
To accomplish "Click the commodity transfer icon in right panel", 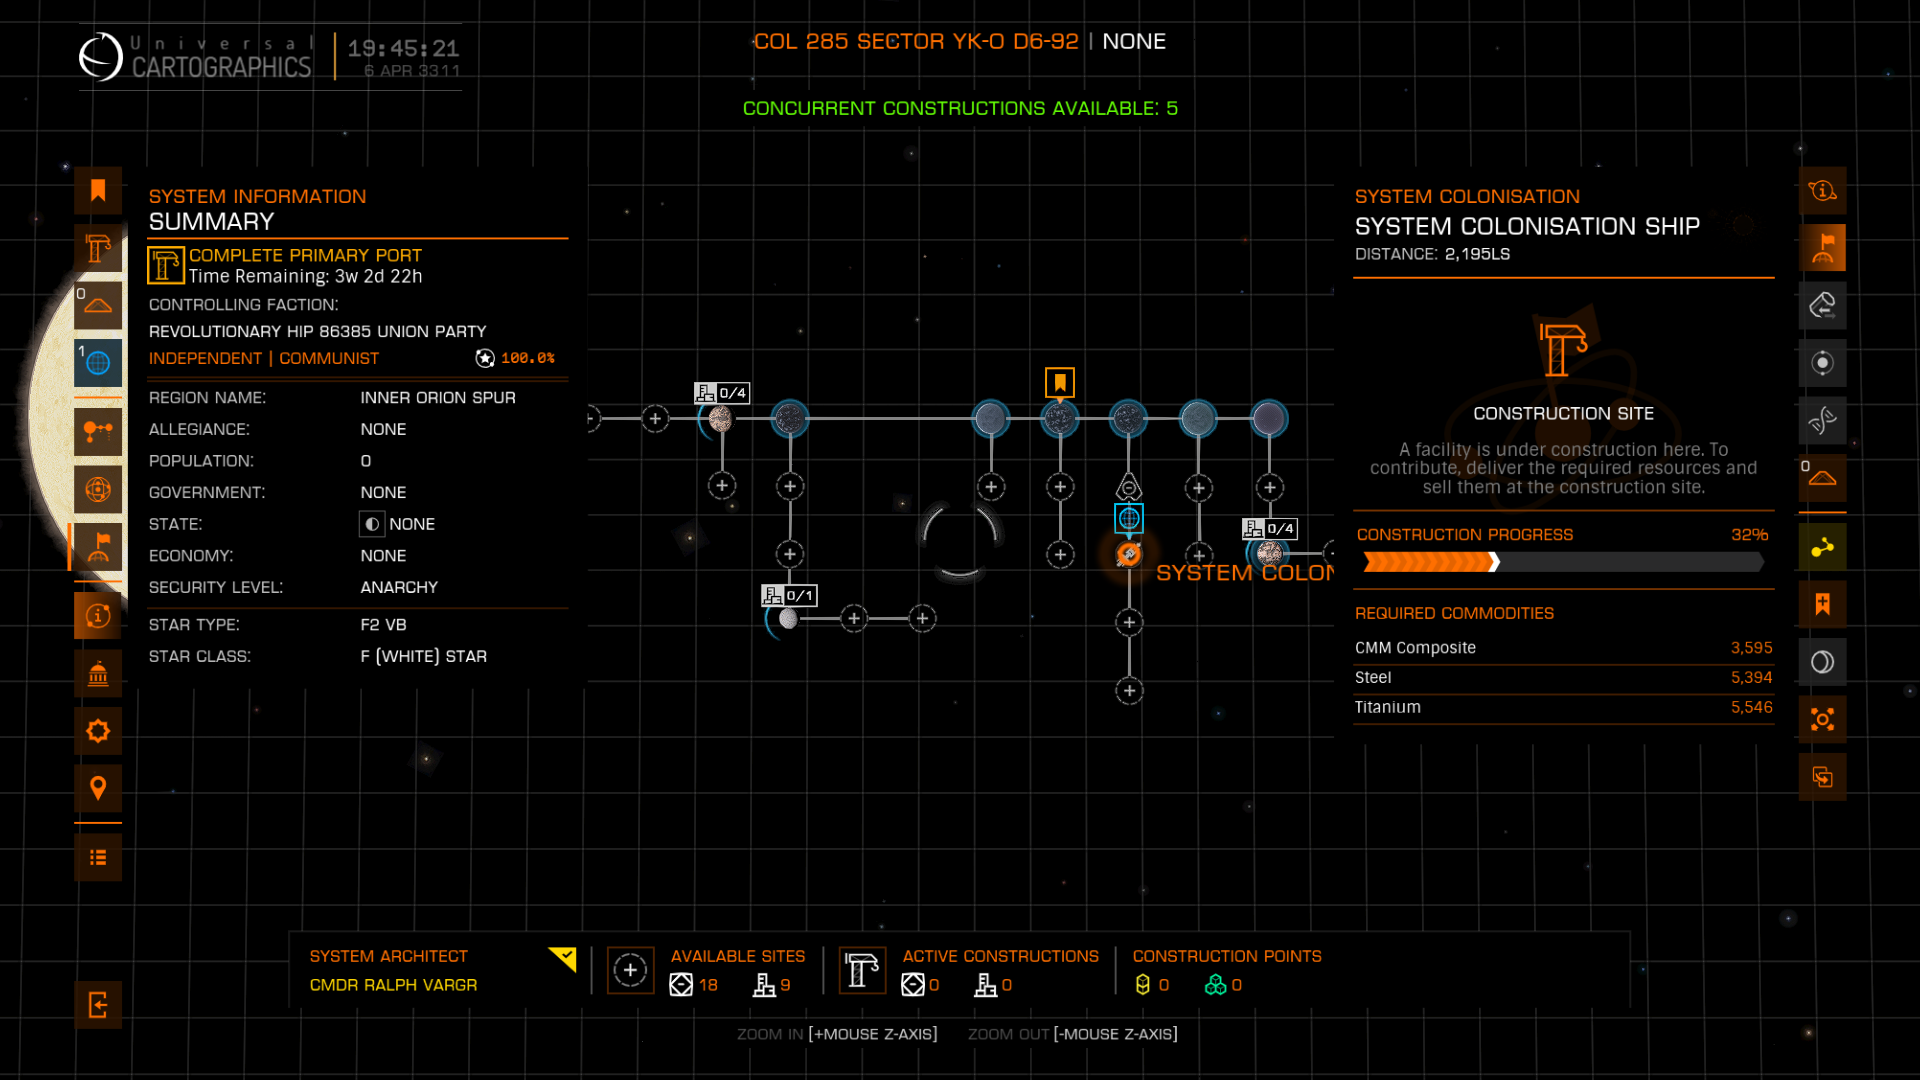I will click(1822, 305).
